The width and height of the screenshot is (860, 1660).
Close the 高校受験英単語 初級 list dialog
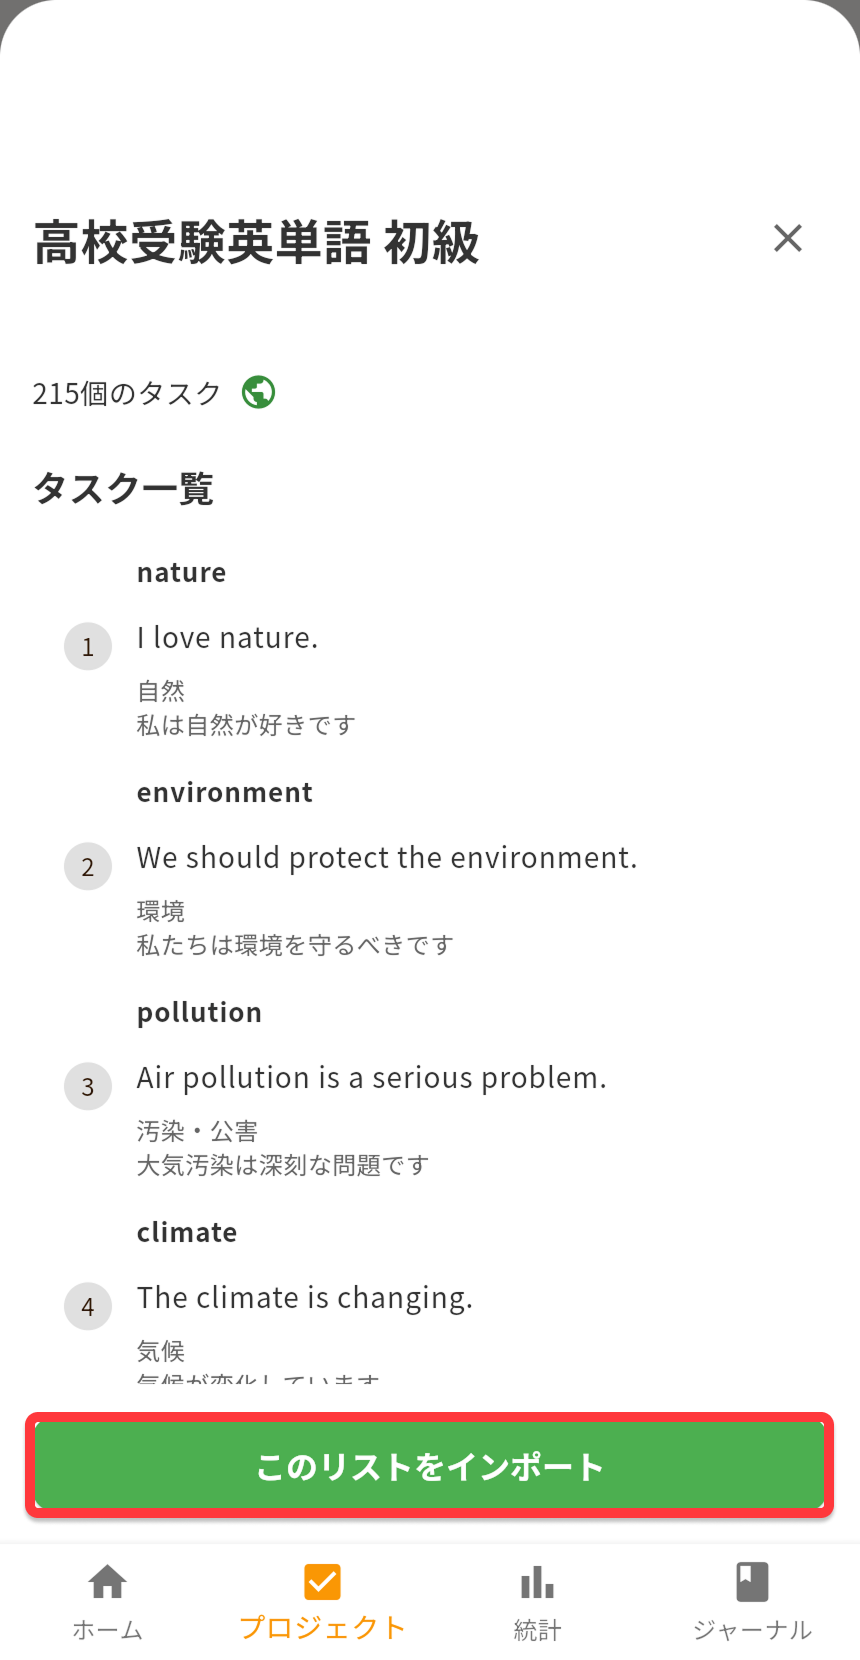point(788,238)
